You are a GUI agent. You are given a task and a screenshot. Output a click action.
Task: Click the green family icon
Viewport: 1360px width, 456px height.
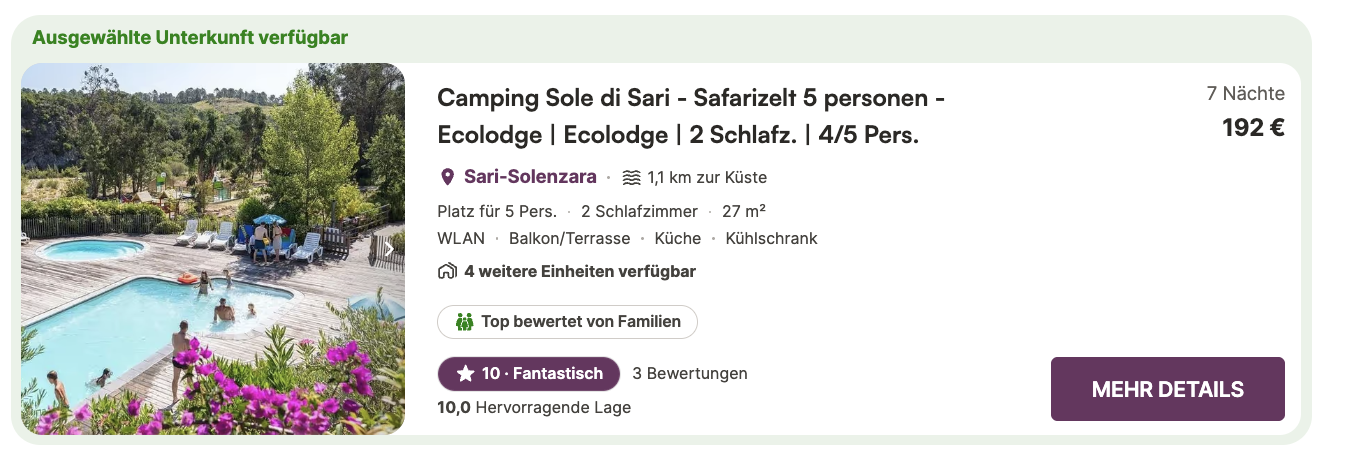tap(464, 322)
